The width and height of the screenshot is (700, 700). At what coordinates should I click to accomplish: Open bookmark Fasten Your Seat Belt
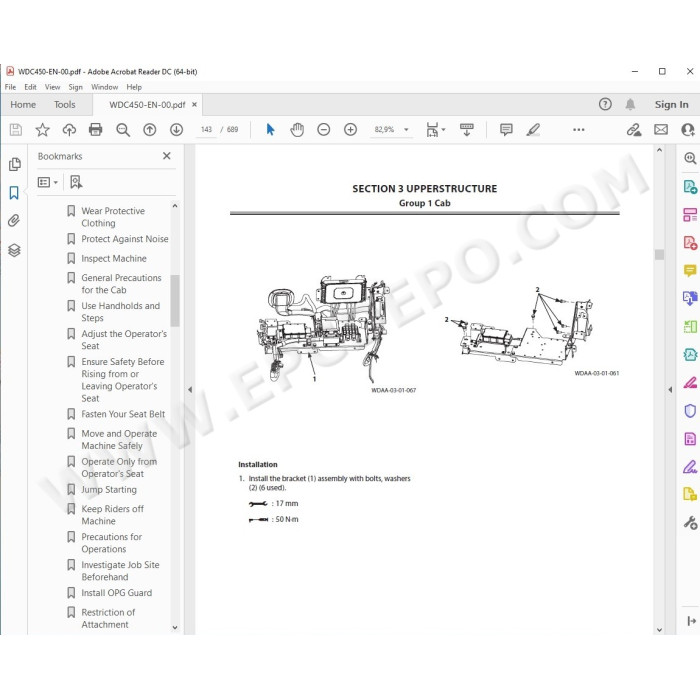coord(123,414)
